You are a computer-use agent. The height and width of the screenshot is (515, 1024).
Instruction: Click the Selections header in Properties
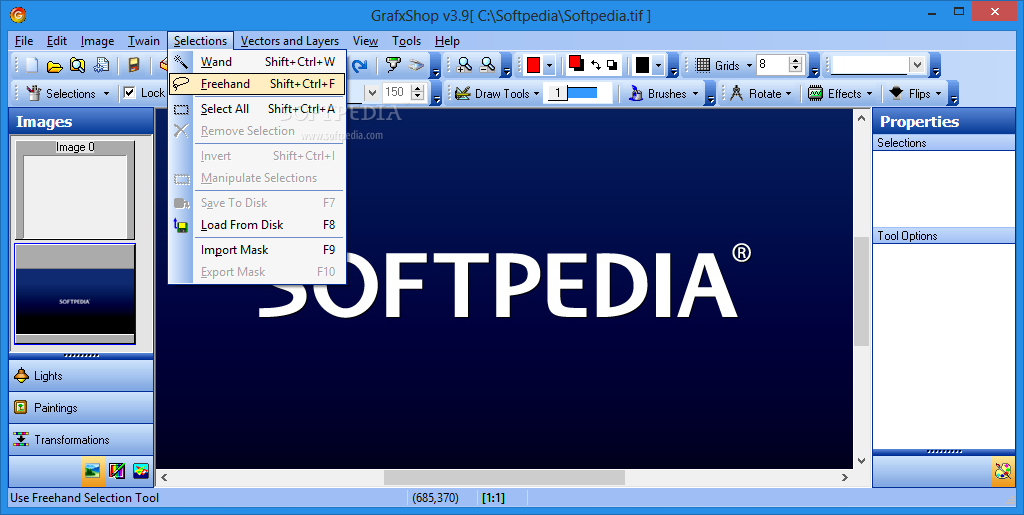tap(944, 142)
